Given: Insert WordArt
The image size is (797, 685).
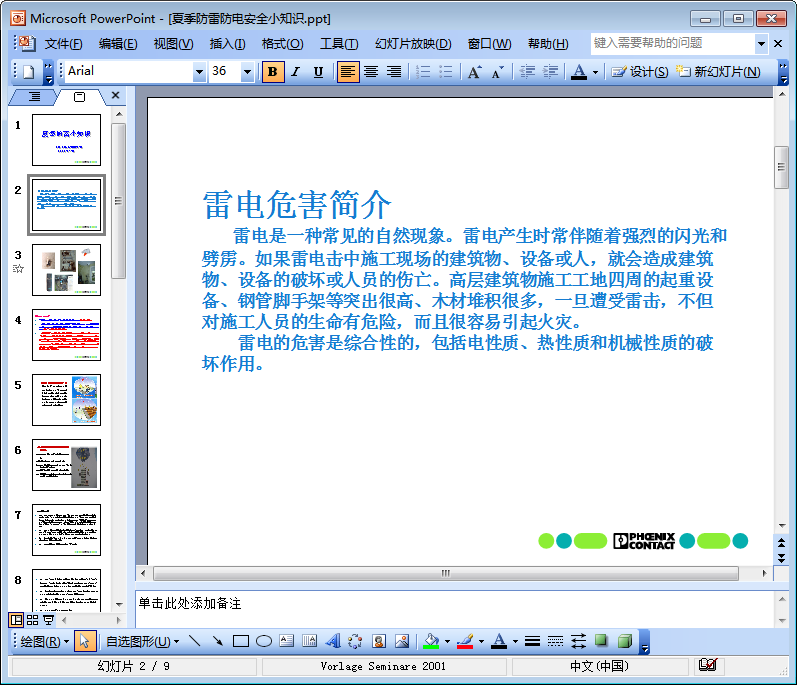Looking at the screenshot, I should 333,641.
